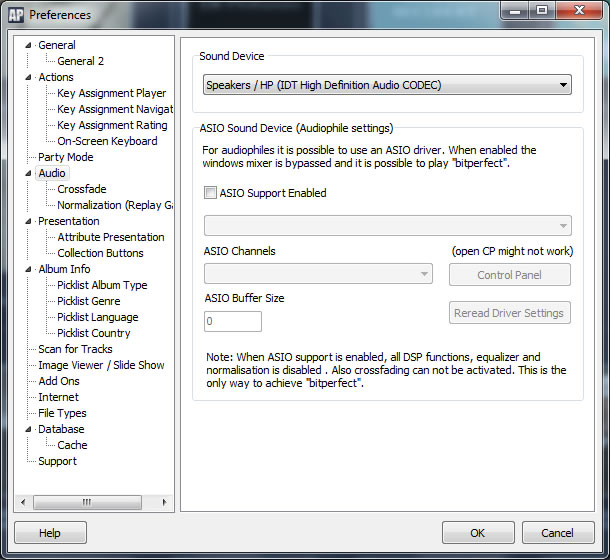
Task: Click the ASIO Buffer Size field
Action: pyautogui.click(x=232, y=321)
